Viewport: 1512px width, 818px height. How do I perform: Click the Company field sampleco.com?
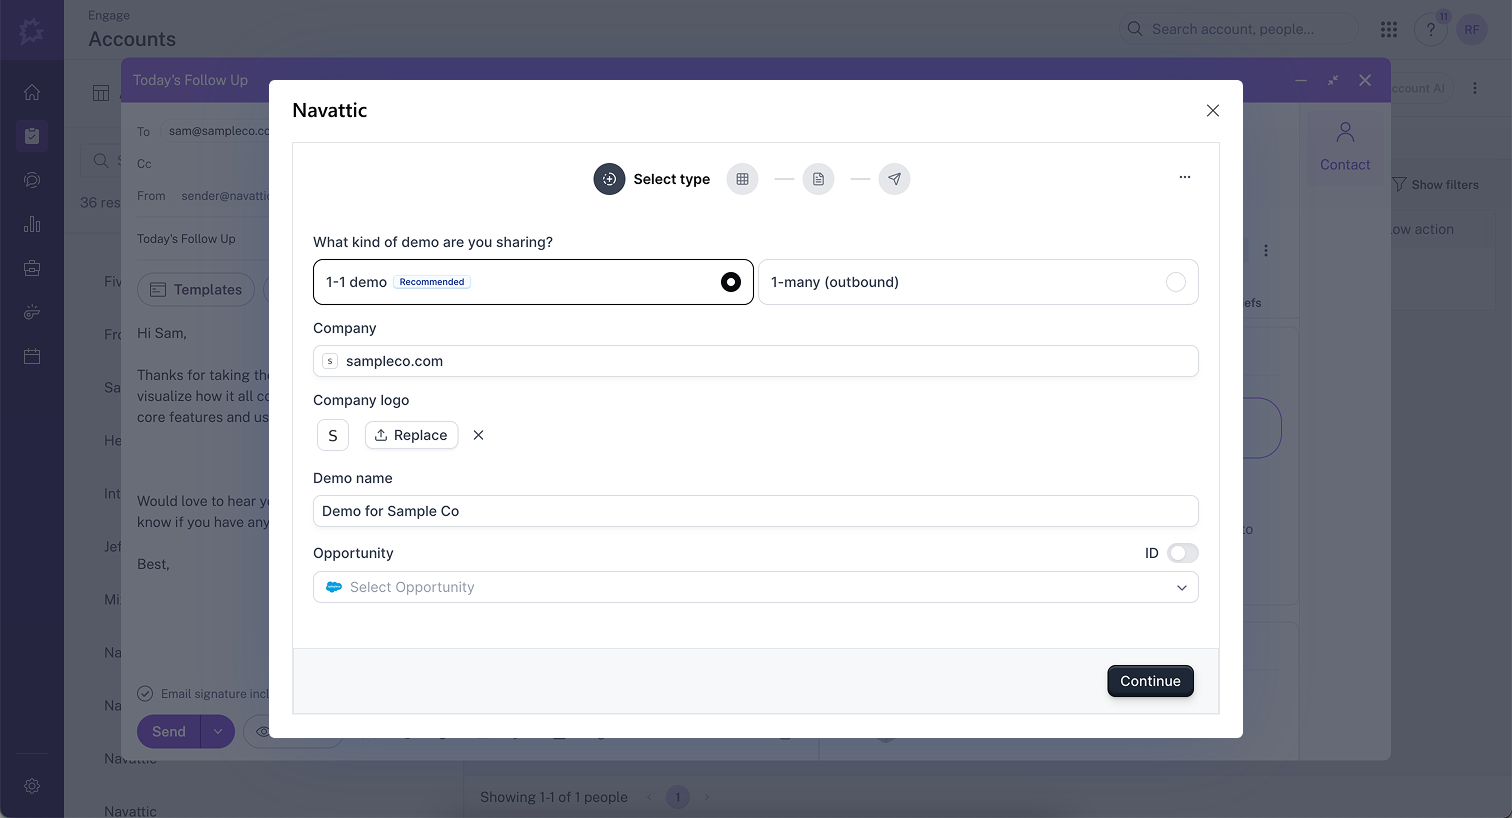755,361
